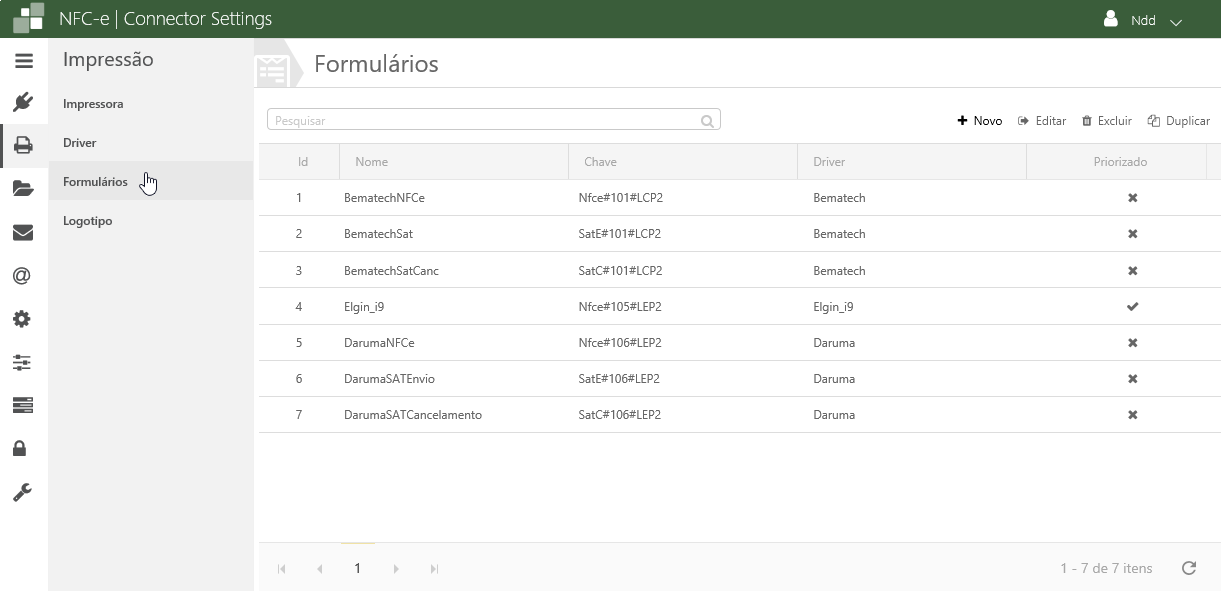Toggle Priorizado mark for DarumaSATCancelamento

click(1132, 415)
